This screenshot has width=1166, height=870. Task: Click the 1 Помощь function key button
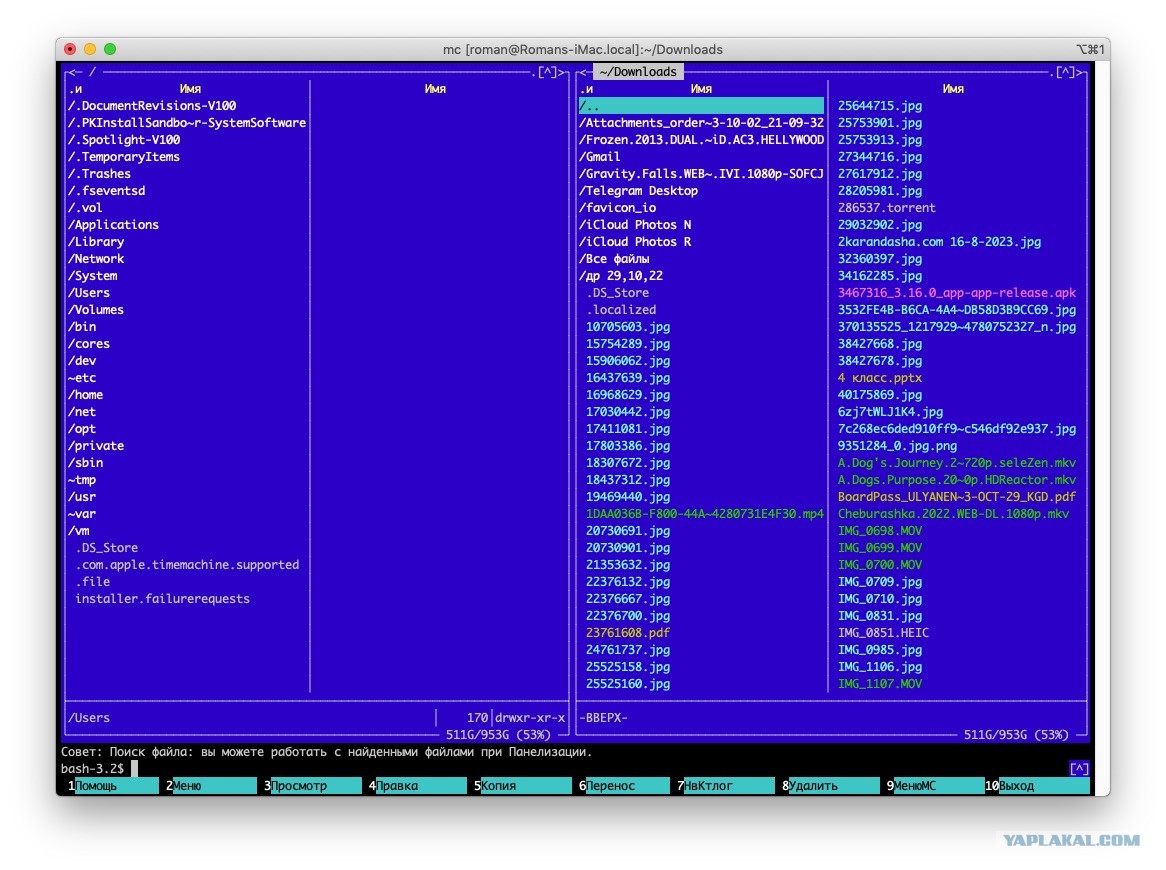(112, 785)
